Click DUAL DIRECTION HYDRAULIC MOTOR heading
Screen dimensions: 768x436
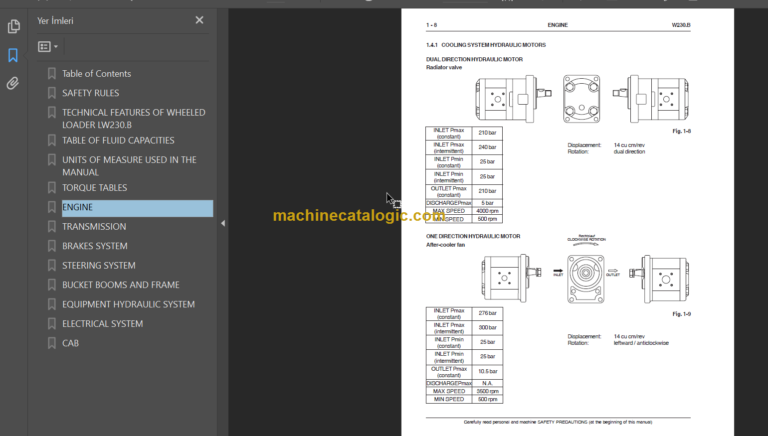point(474,59)
